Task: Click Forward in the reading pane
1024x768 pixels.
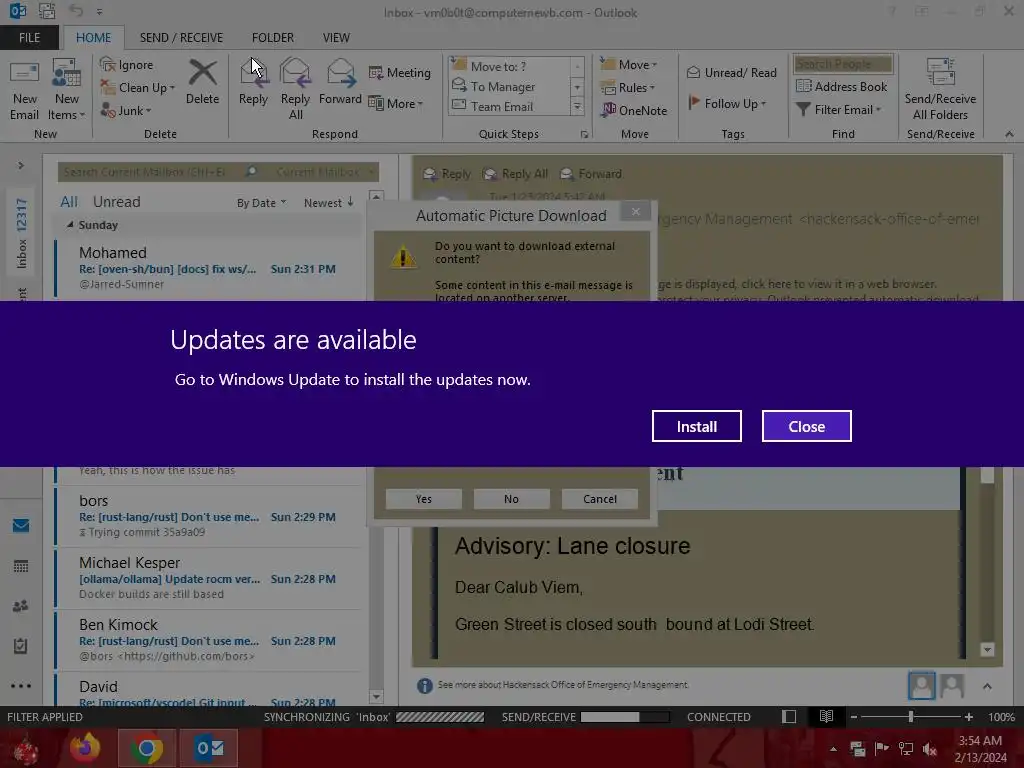Action: tap(591, 174)
